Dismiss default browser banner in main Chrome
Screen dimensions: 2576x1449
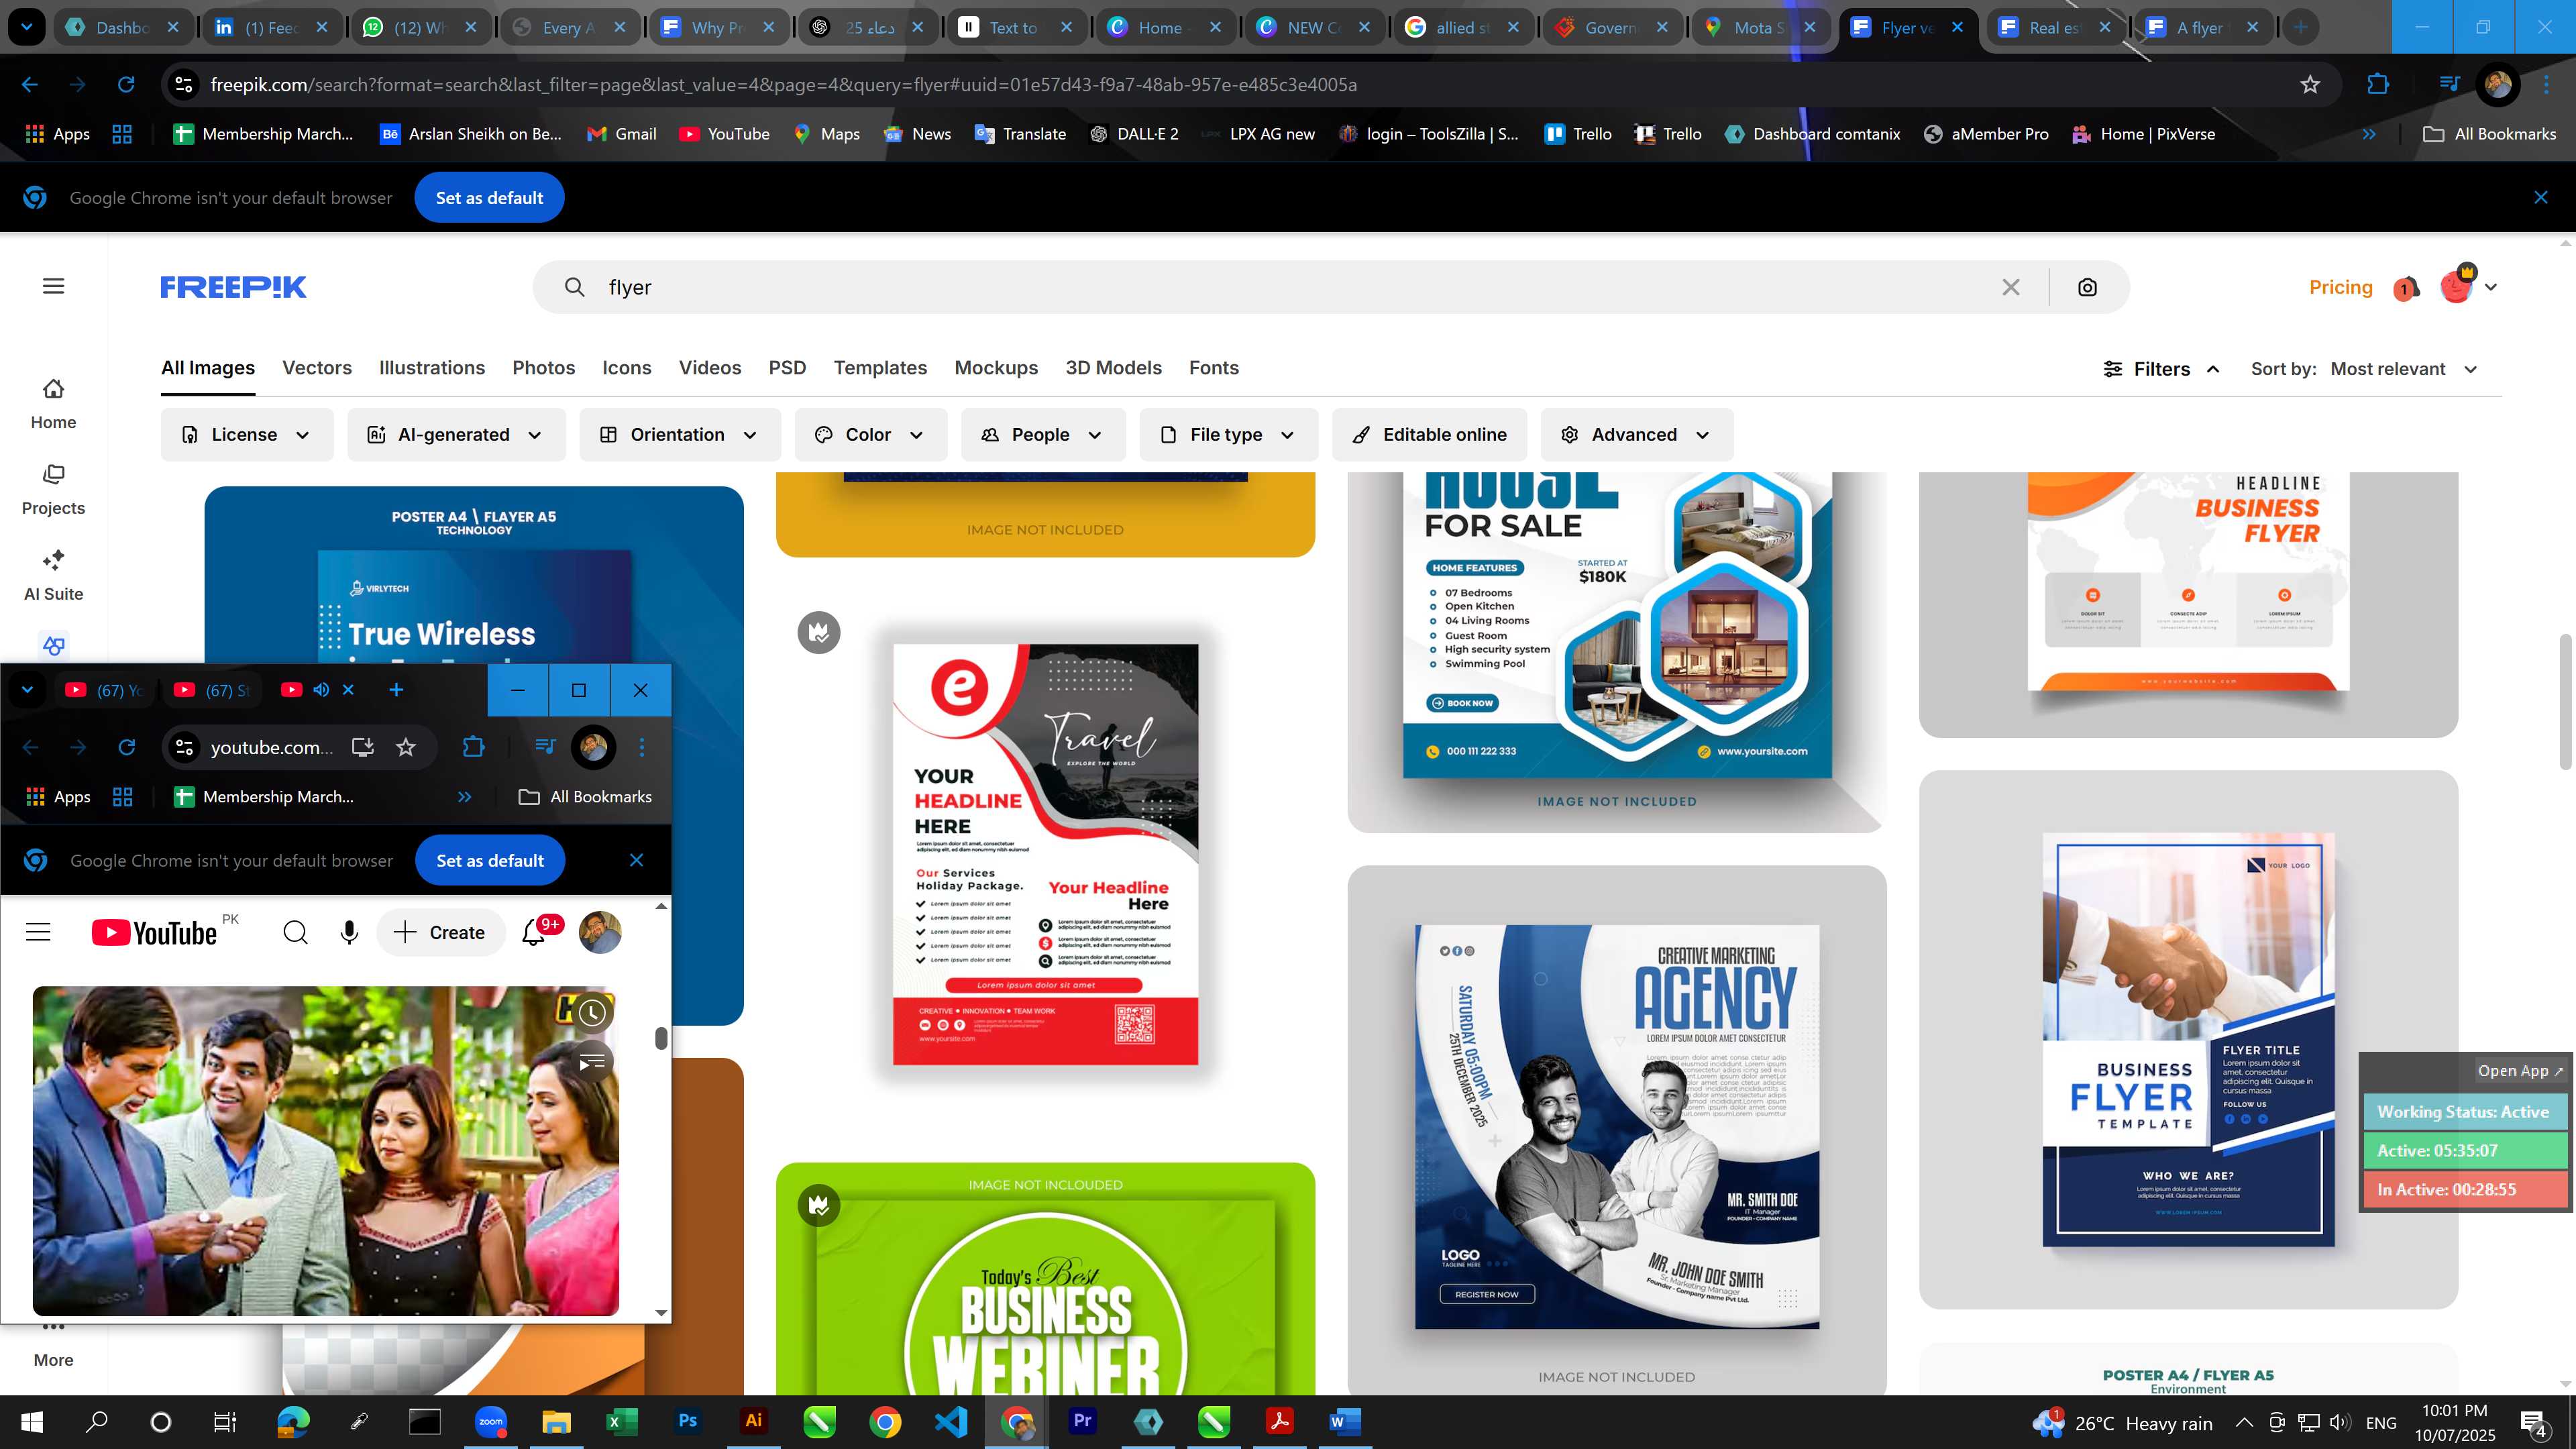[x=2540, y=198]
